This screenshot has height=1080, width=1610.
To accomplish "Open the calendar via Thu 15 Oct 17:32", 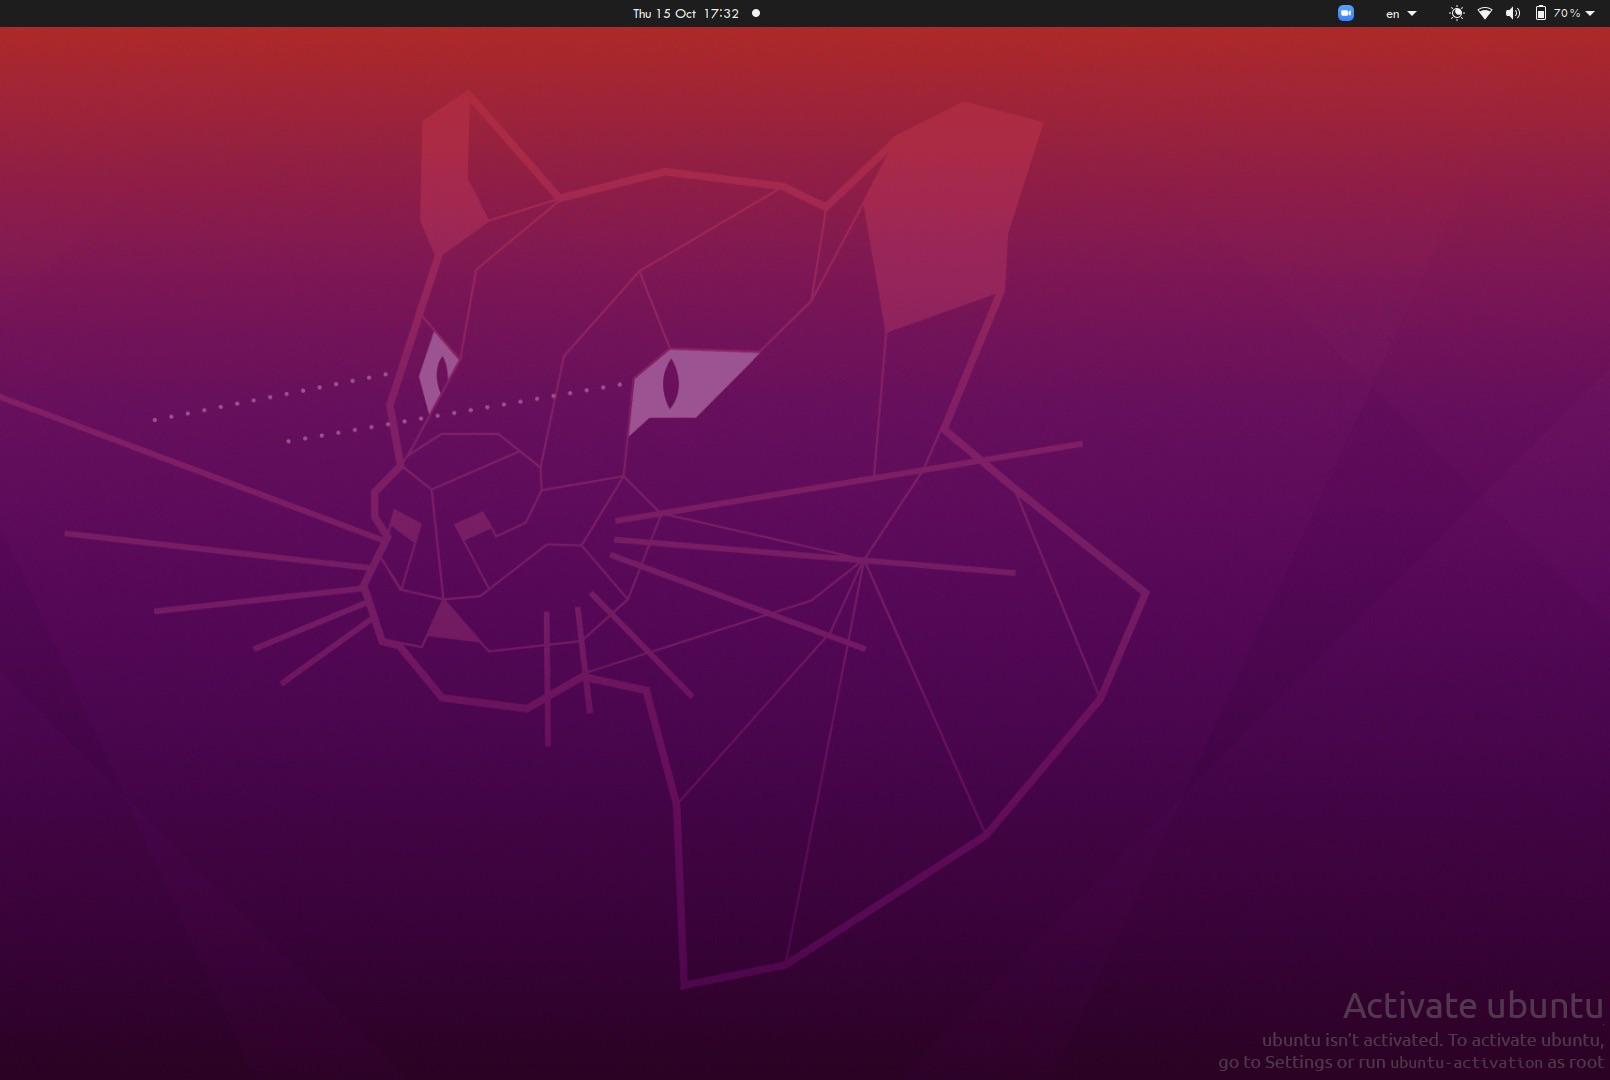I will click(x=686, y=13).
